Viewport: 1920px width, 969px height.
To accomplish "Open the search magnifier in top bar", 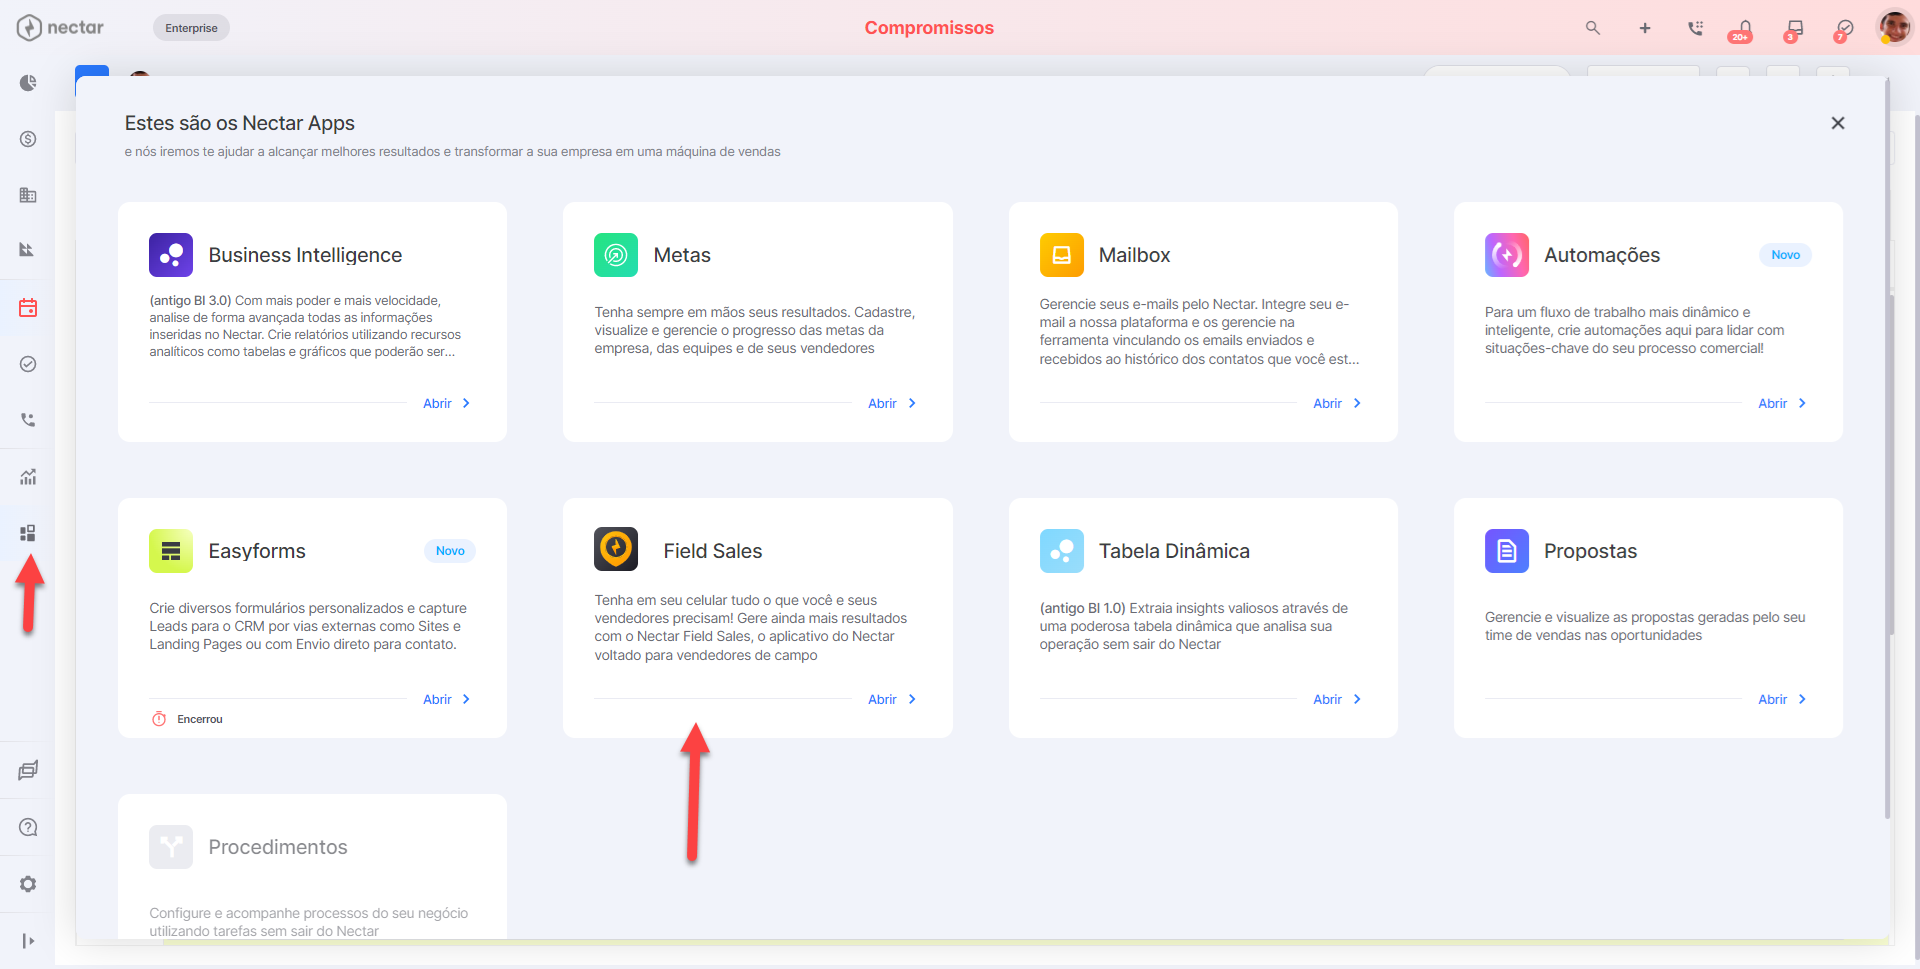I will pyautogui.click(x=1593, y=28).
